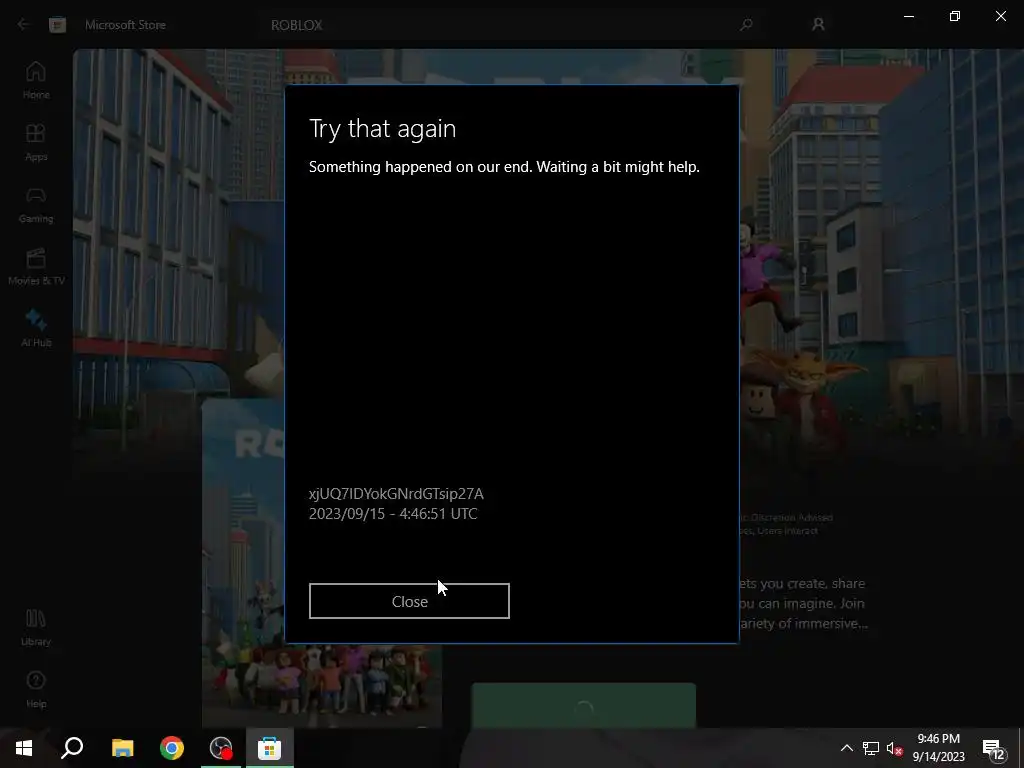
Task: Click the Microsoft Store title text
Action: [125, 25]
